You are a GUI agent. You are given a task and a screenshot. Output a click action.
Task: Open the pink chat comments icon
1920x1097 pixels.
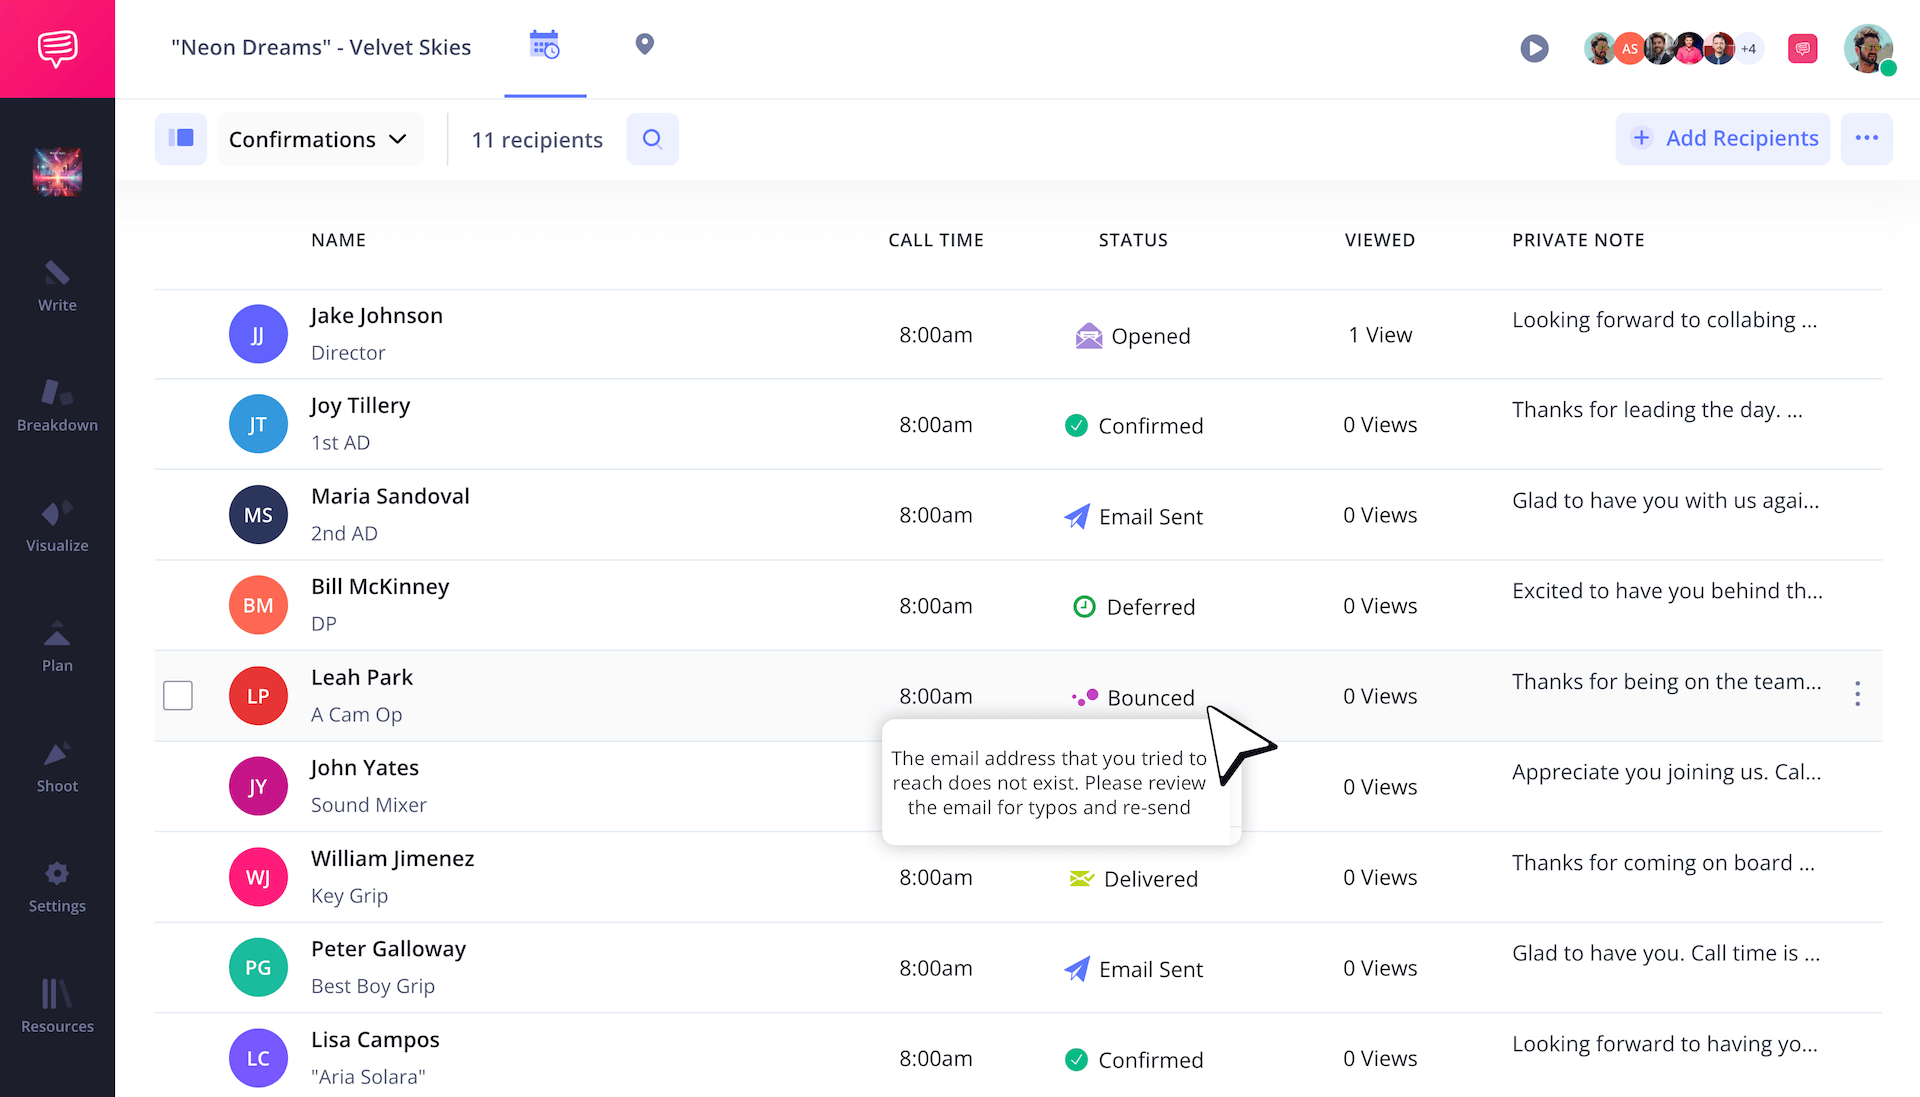(x=1802, y=48)
